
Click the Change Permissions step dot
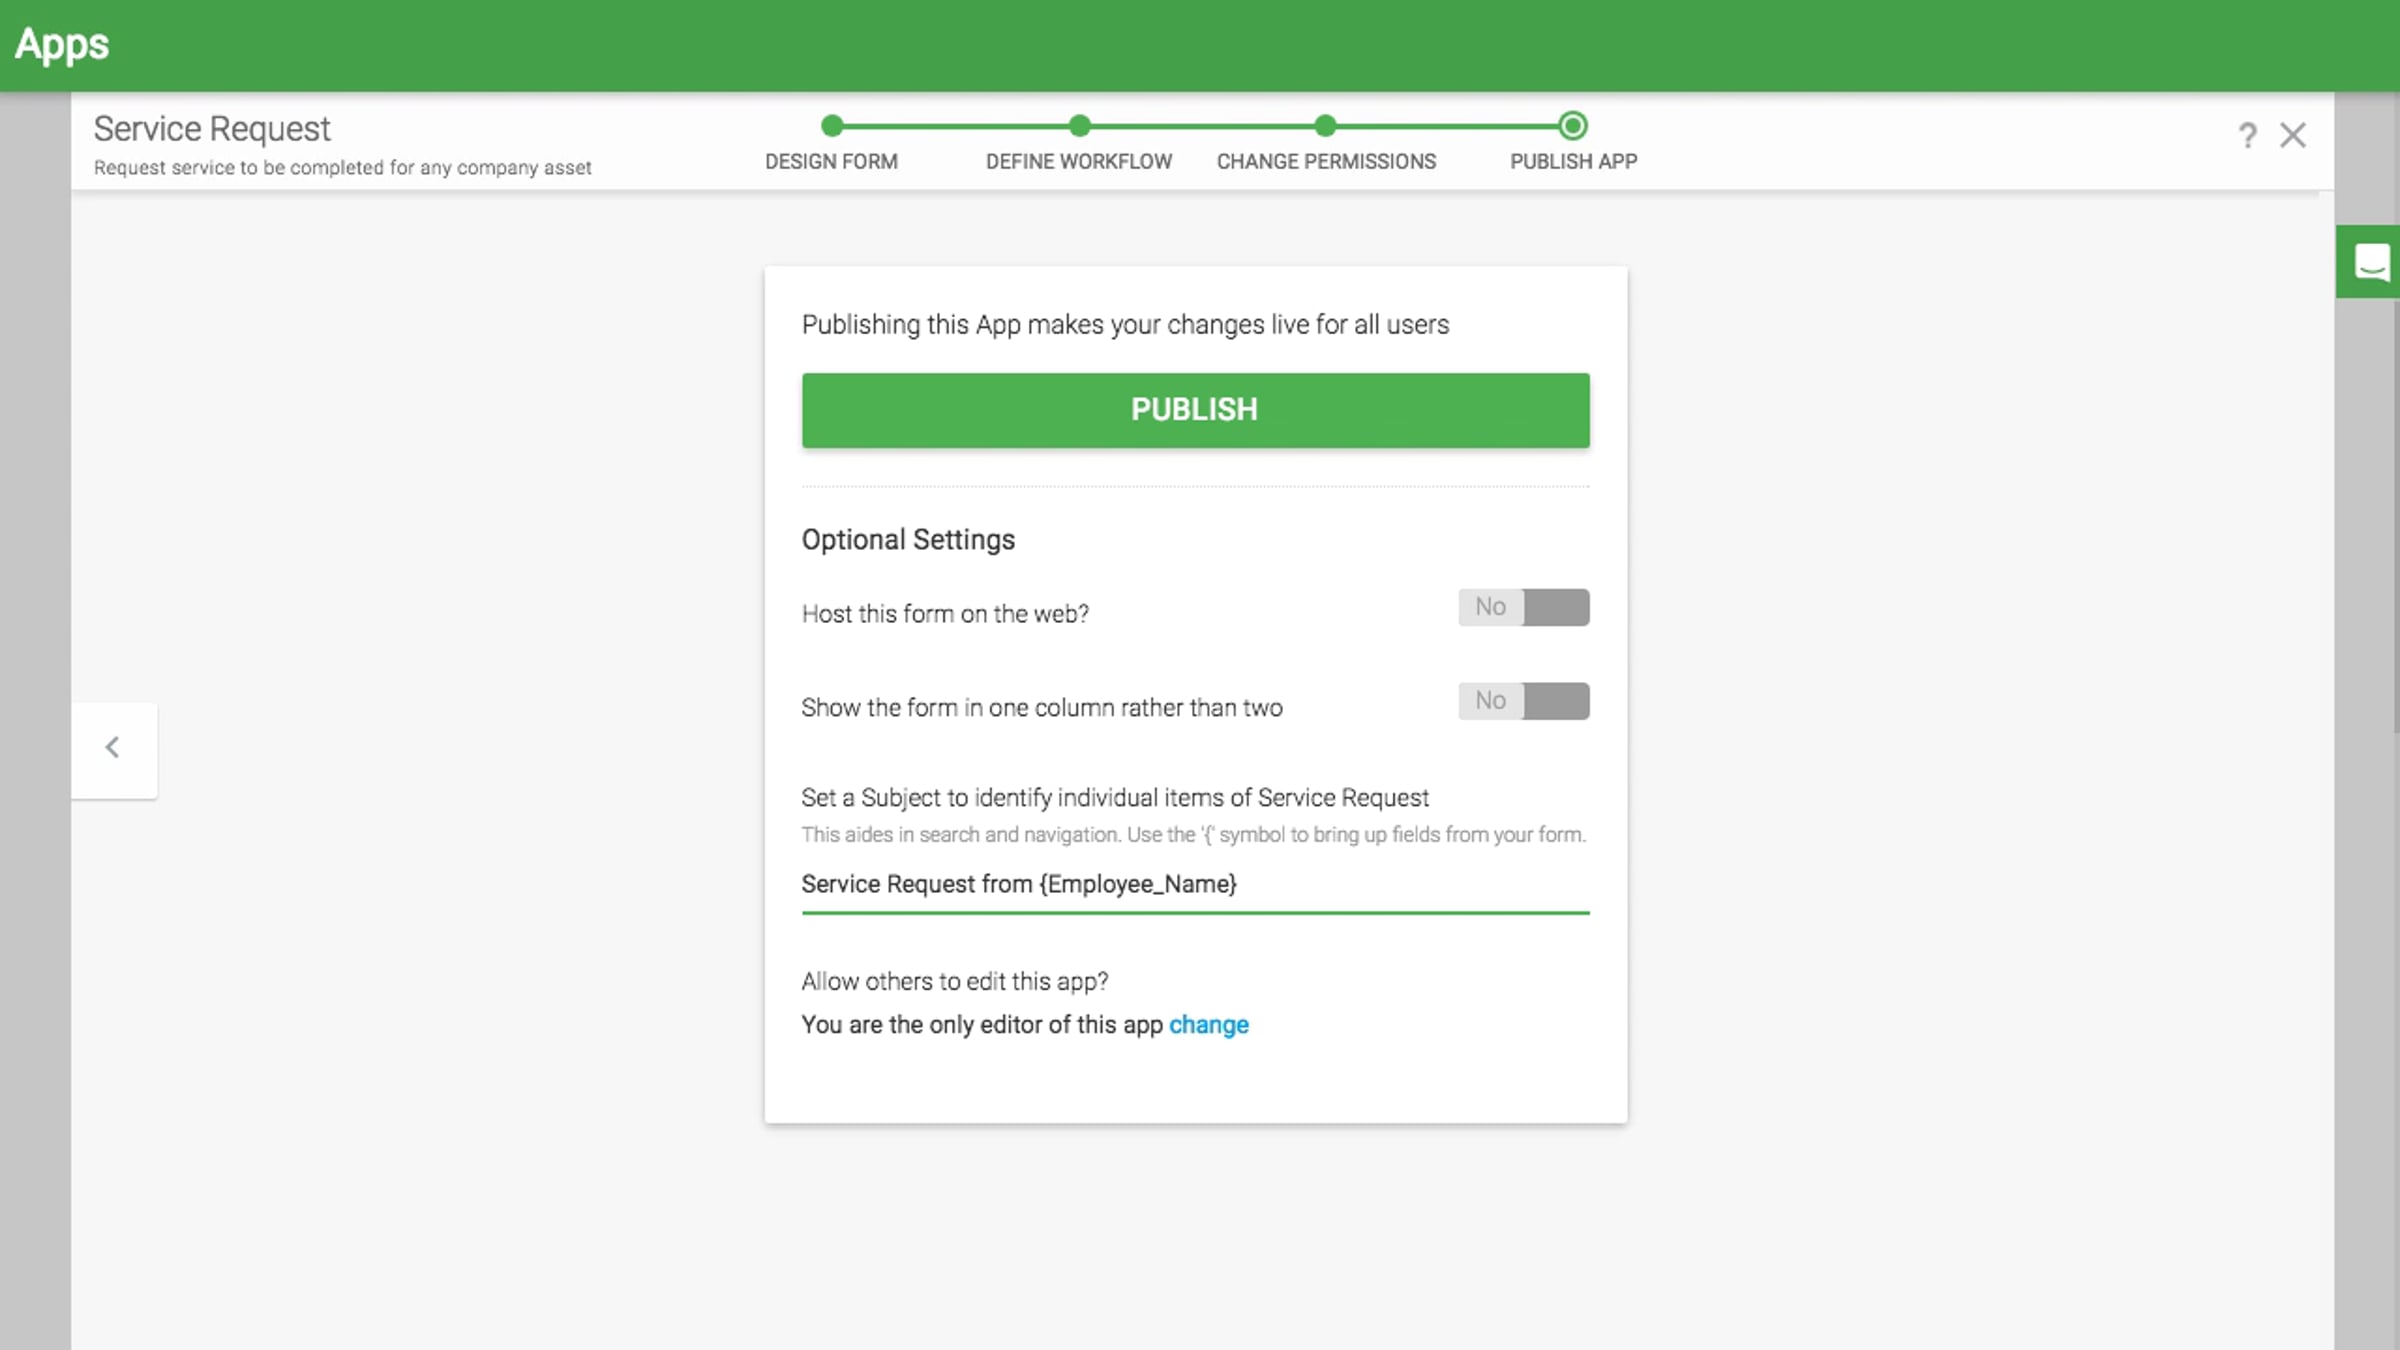(x=1325, y=126)
